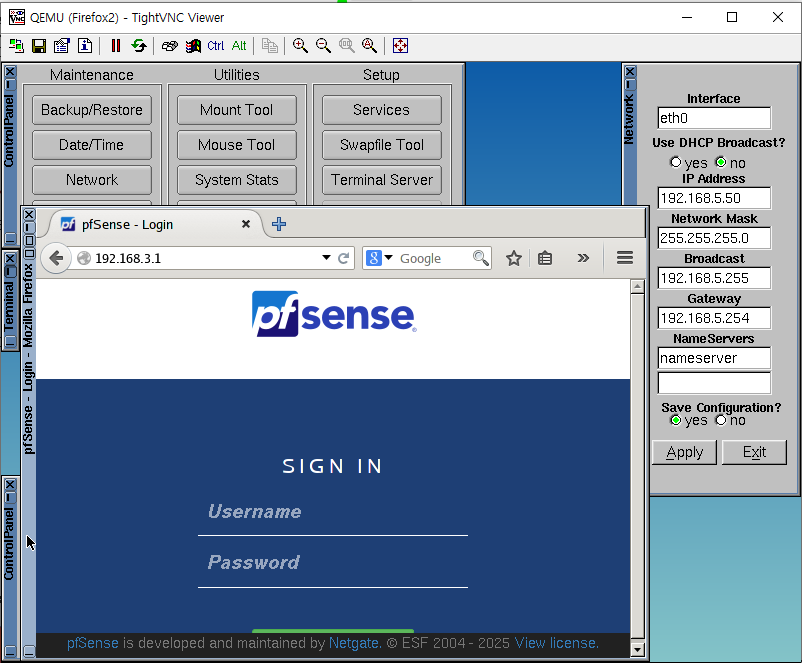Image resolution: width=802 pixels, height=663 pixels.
Task: Select yes for Use DHCP Broadcast
Action: (x=676, y=162)
